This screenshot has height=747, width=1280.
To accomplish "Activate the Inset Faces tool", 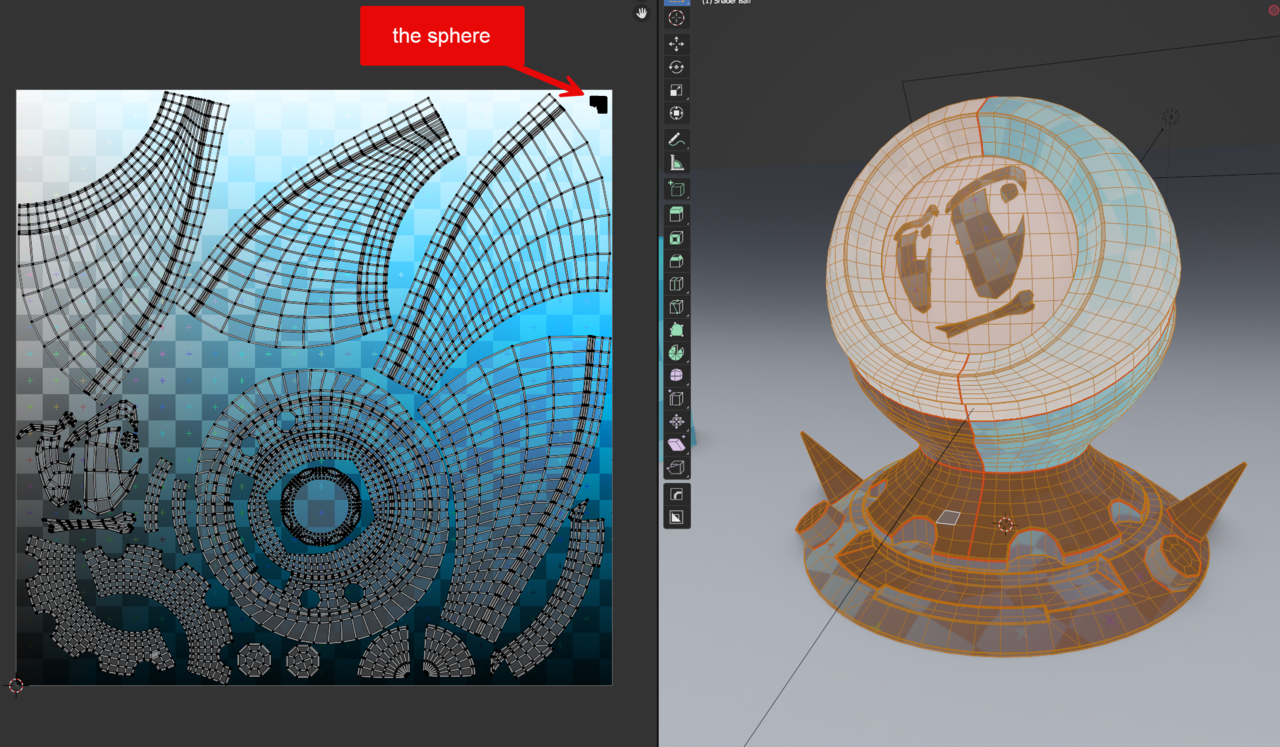I will coord(677,238).
